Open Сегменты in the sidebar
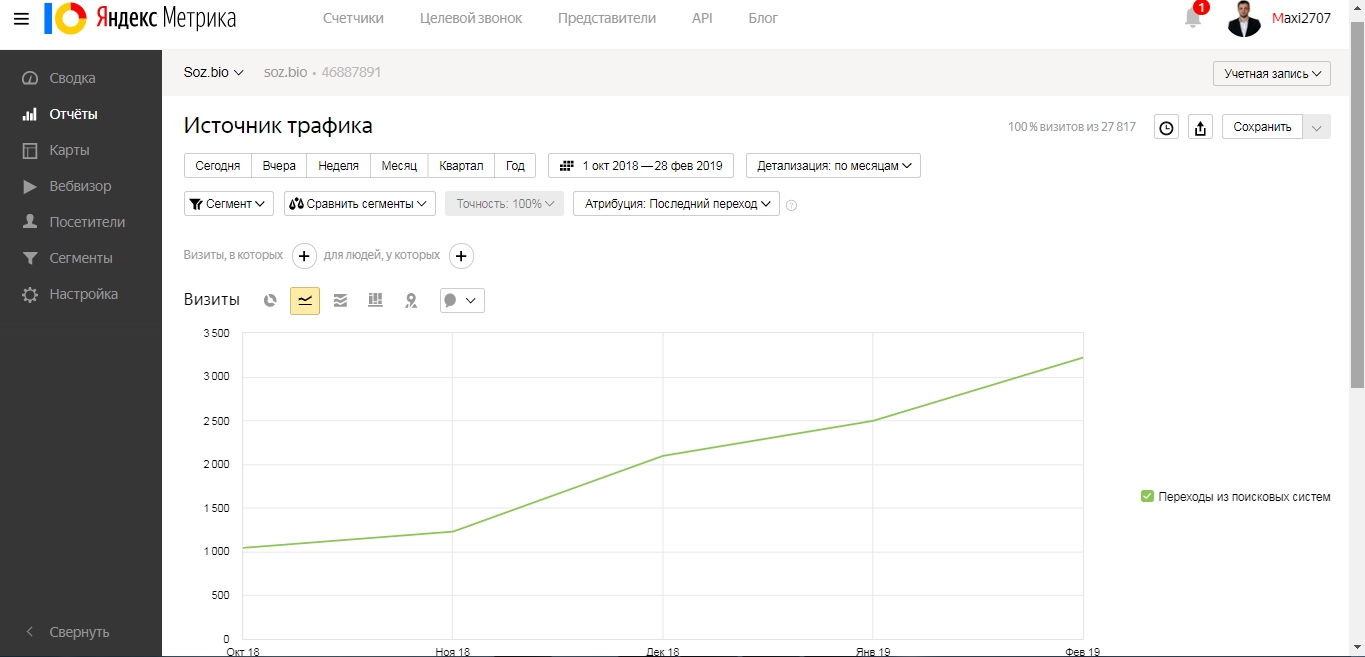 point(80,258)
